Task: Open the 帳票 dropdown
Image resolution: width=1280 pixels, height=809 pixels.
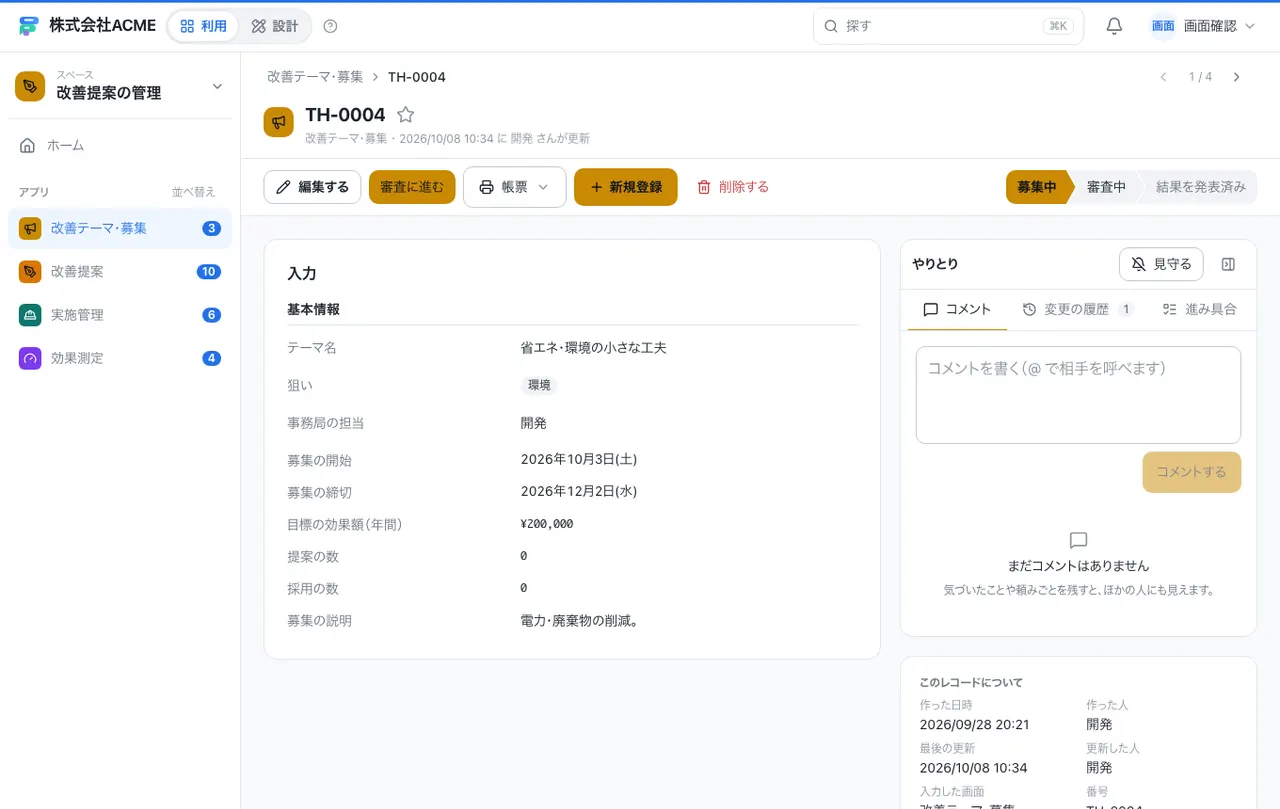Action: tap(515, 187)
